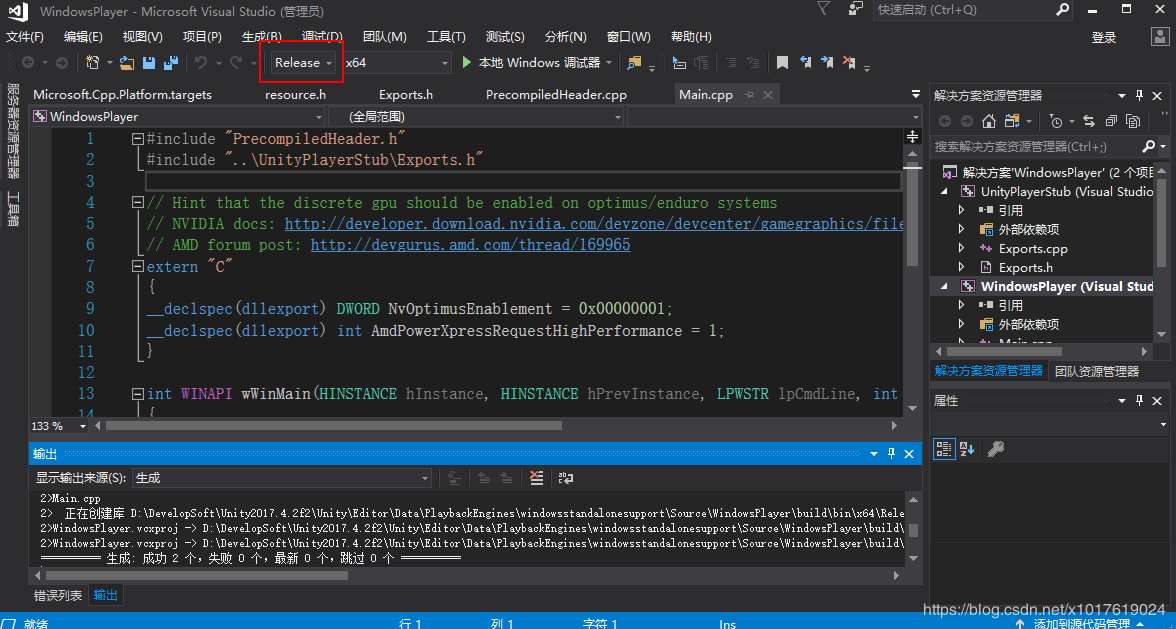Click the New Project toolbar icon
This screenshot has width=1176, height=629.
[93, 63]
